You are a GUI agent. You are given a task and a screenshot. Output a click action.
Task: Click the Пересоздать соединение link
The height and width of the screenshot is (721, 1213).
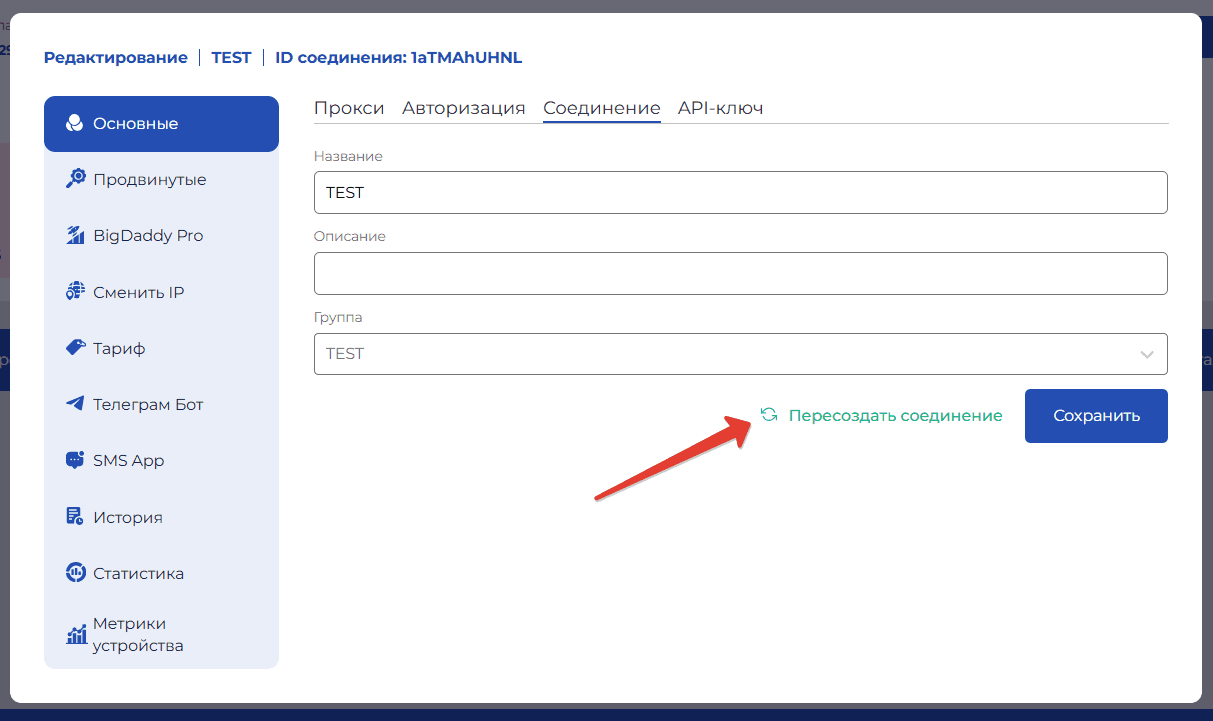point(895,415)
